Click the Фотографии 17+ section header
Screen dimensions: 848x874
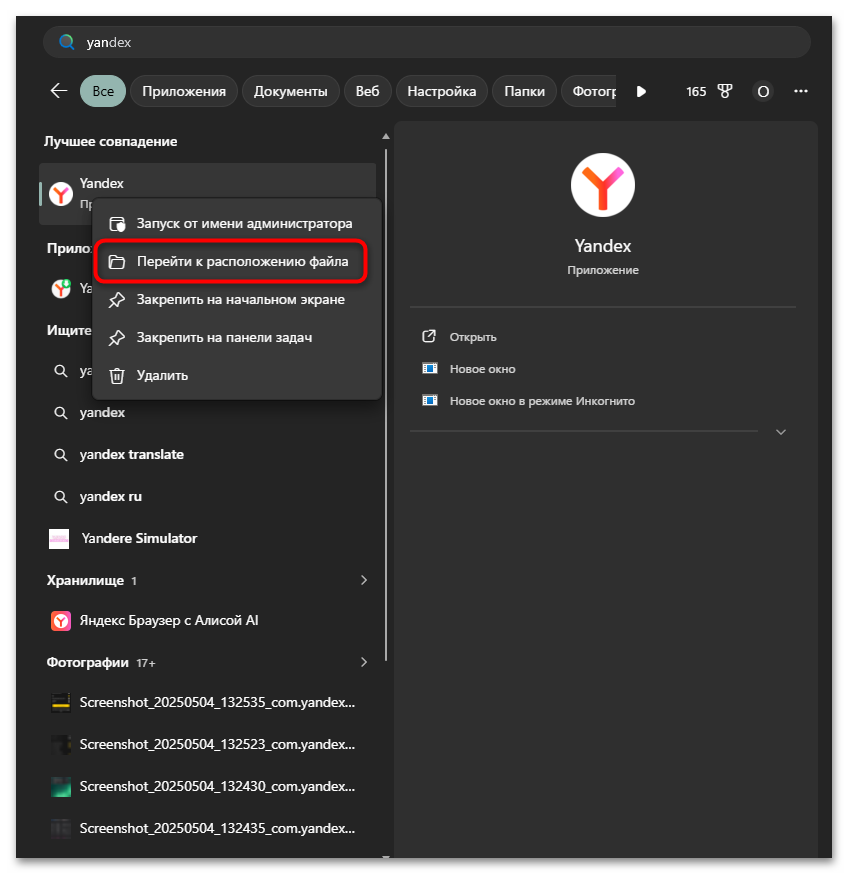[101, 662]
